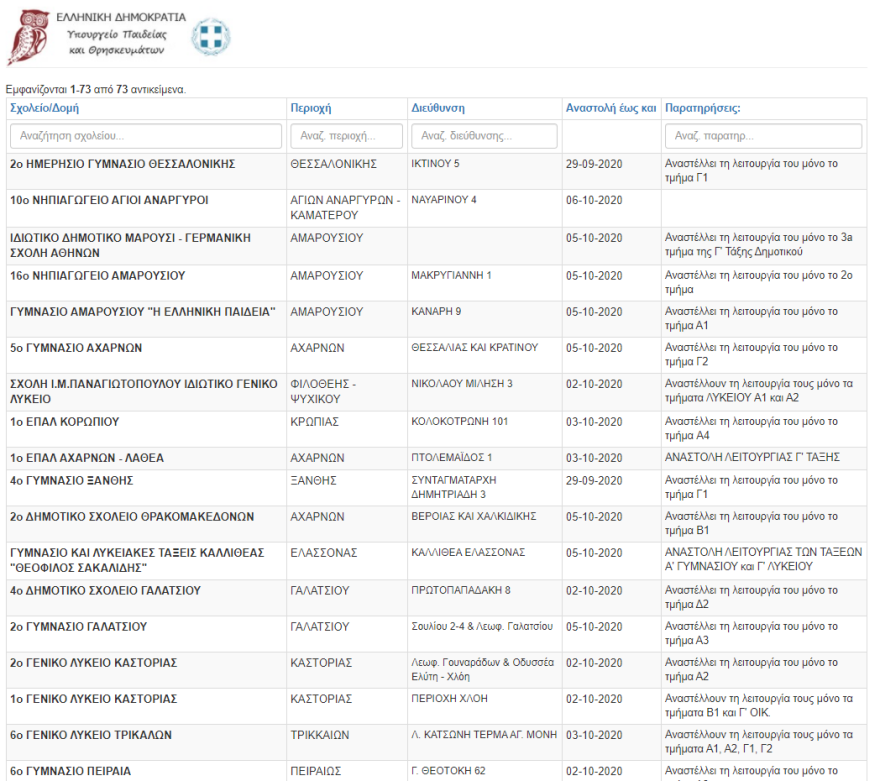This screenshot has height=781, width=880.
Task: Focus the remarks search filter field
Action: click(762, 136)
